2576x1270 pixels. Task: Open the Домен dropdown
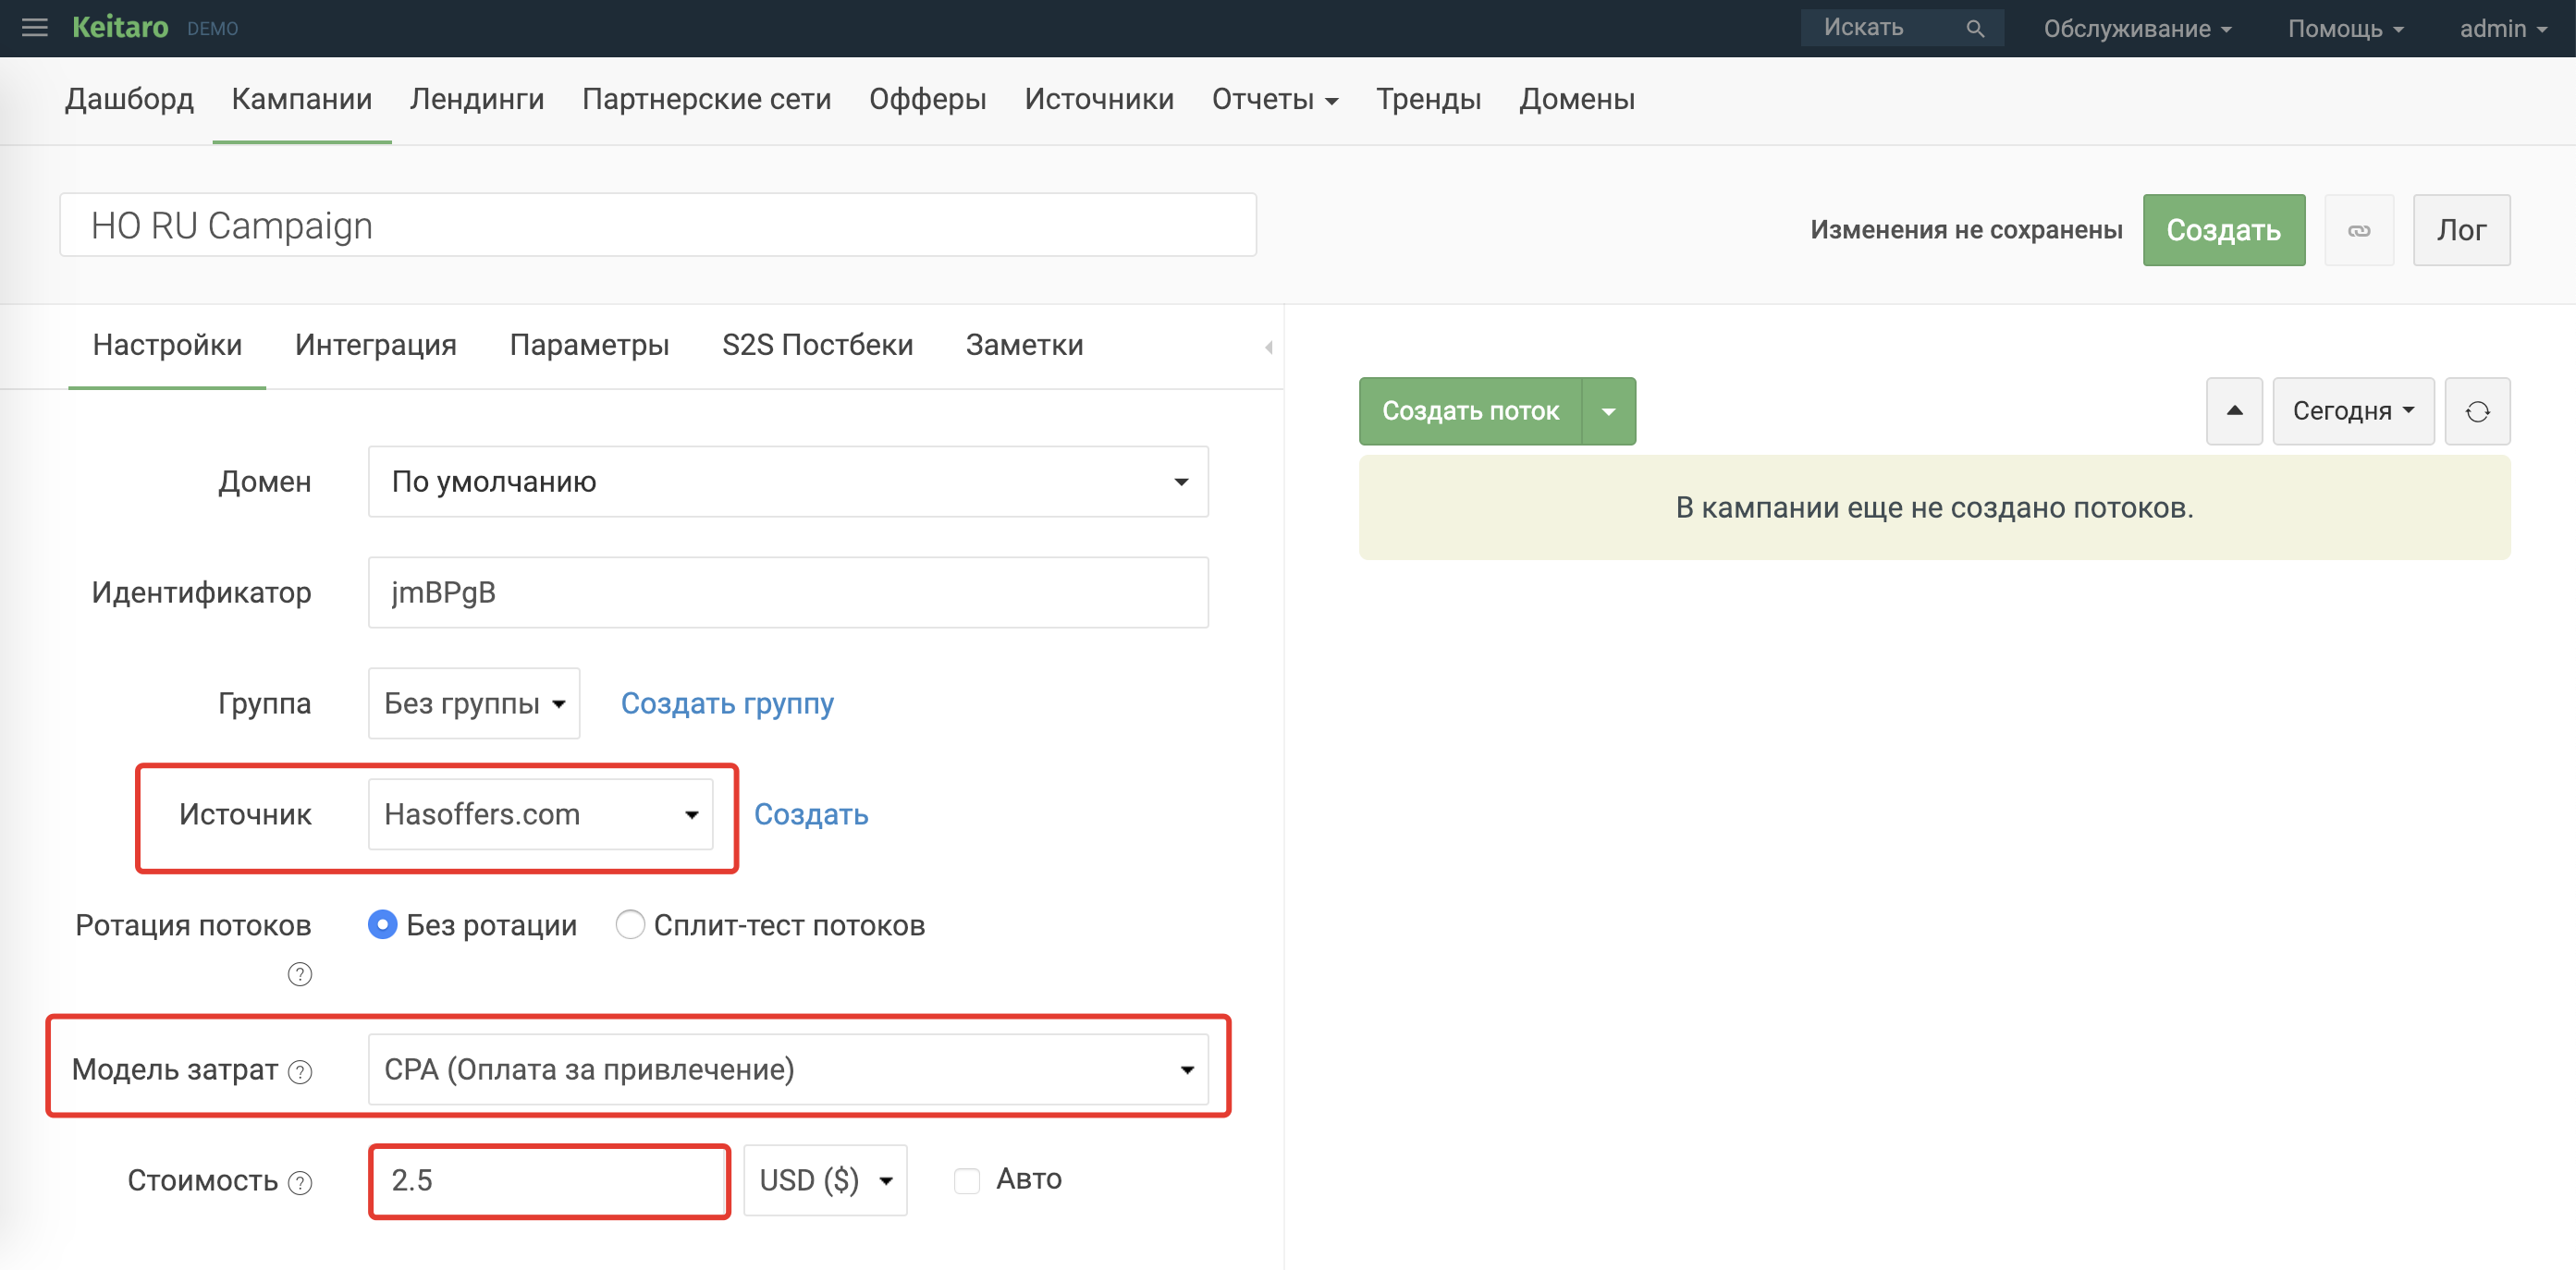coord(788,482)
